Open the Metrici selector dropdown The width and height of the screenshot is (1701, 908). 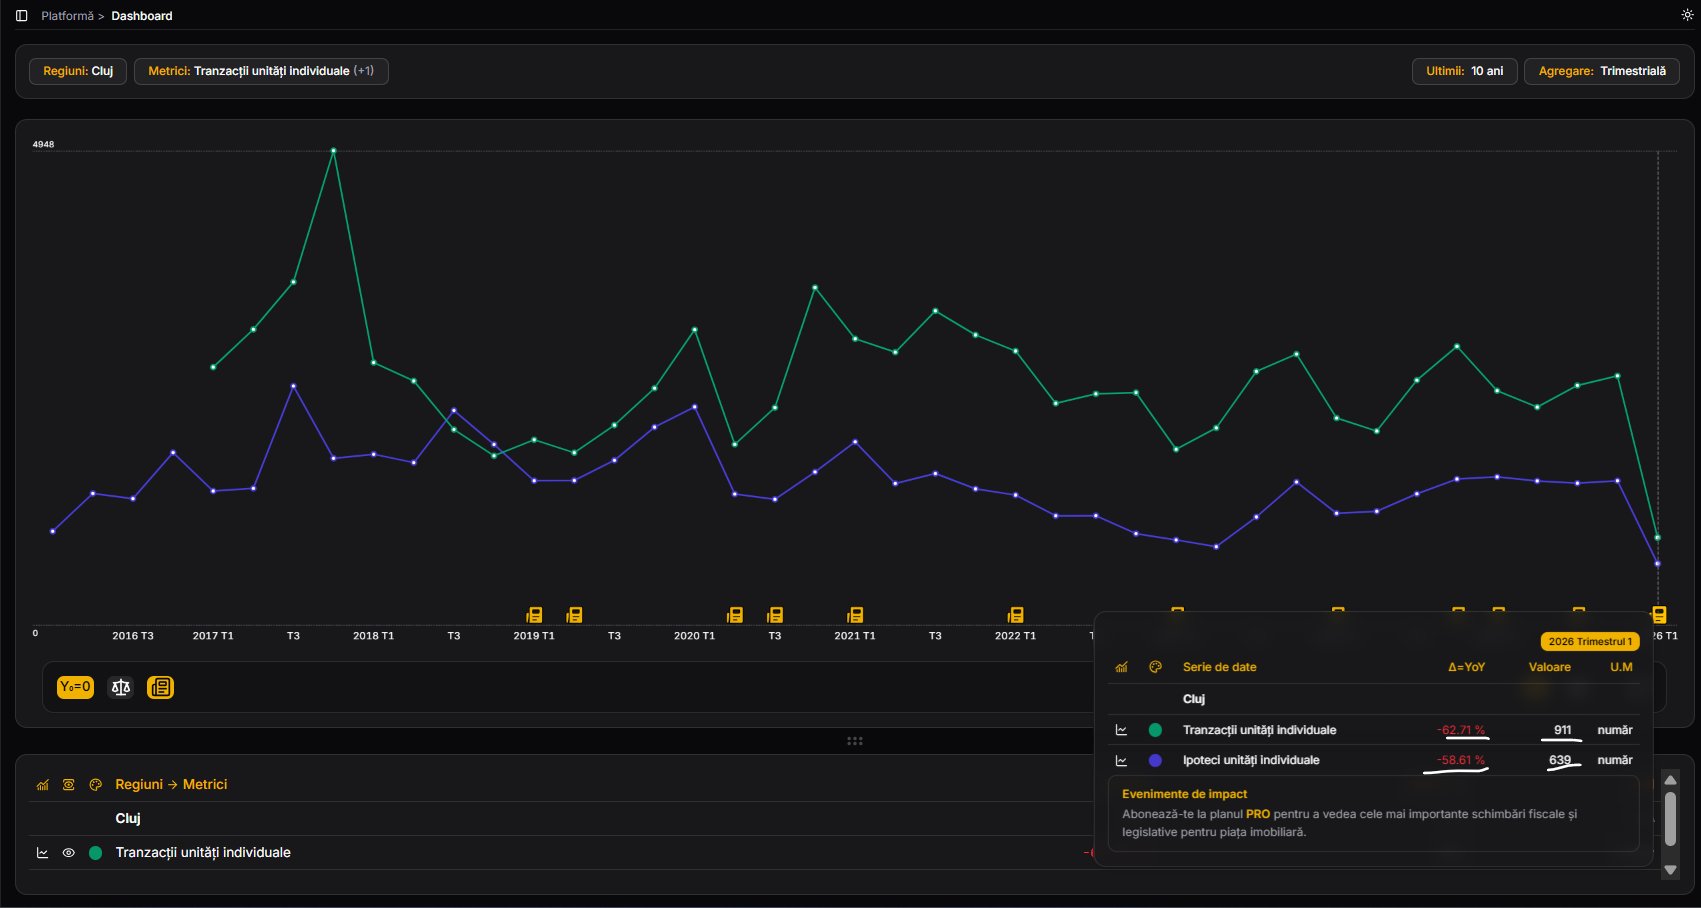pyautogui.click(x=261, y=71)
